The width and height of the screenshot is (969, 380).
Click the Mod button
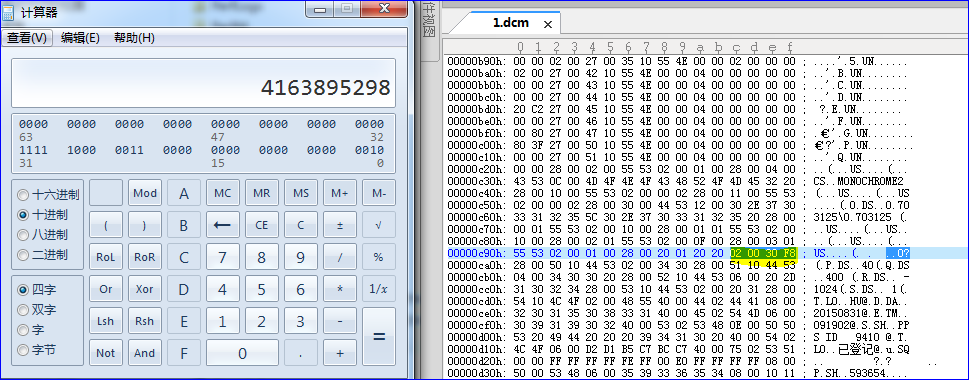click(x=145, y=193)
